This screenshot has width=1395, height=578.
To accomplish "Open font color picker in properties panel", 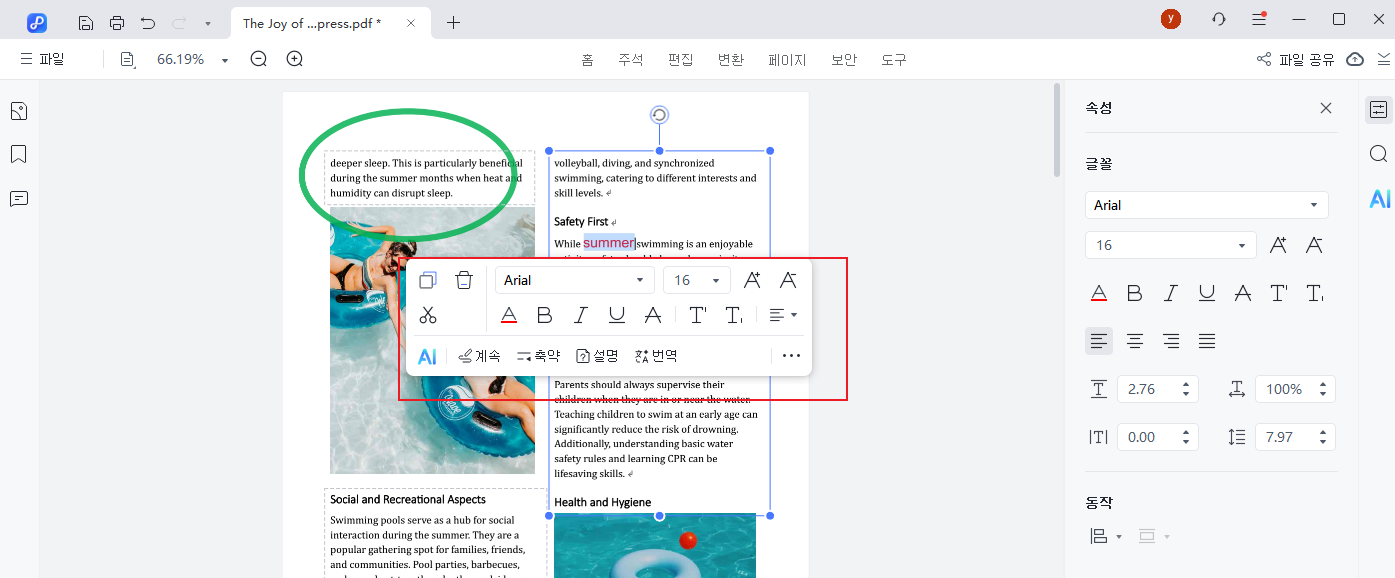I will click(x=1099, y=293).
